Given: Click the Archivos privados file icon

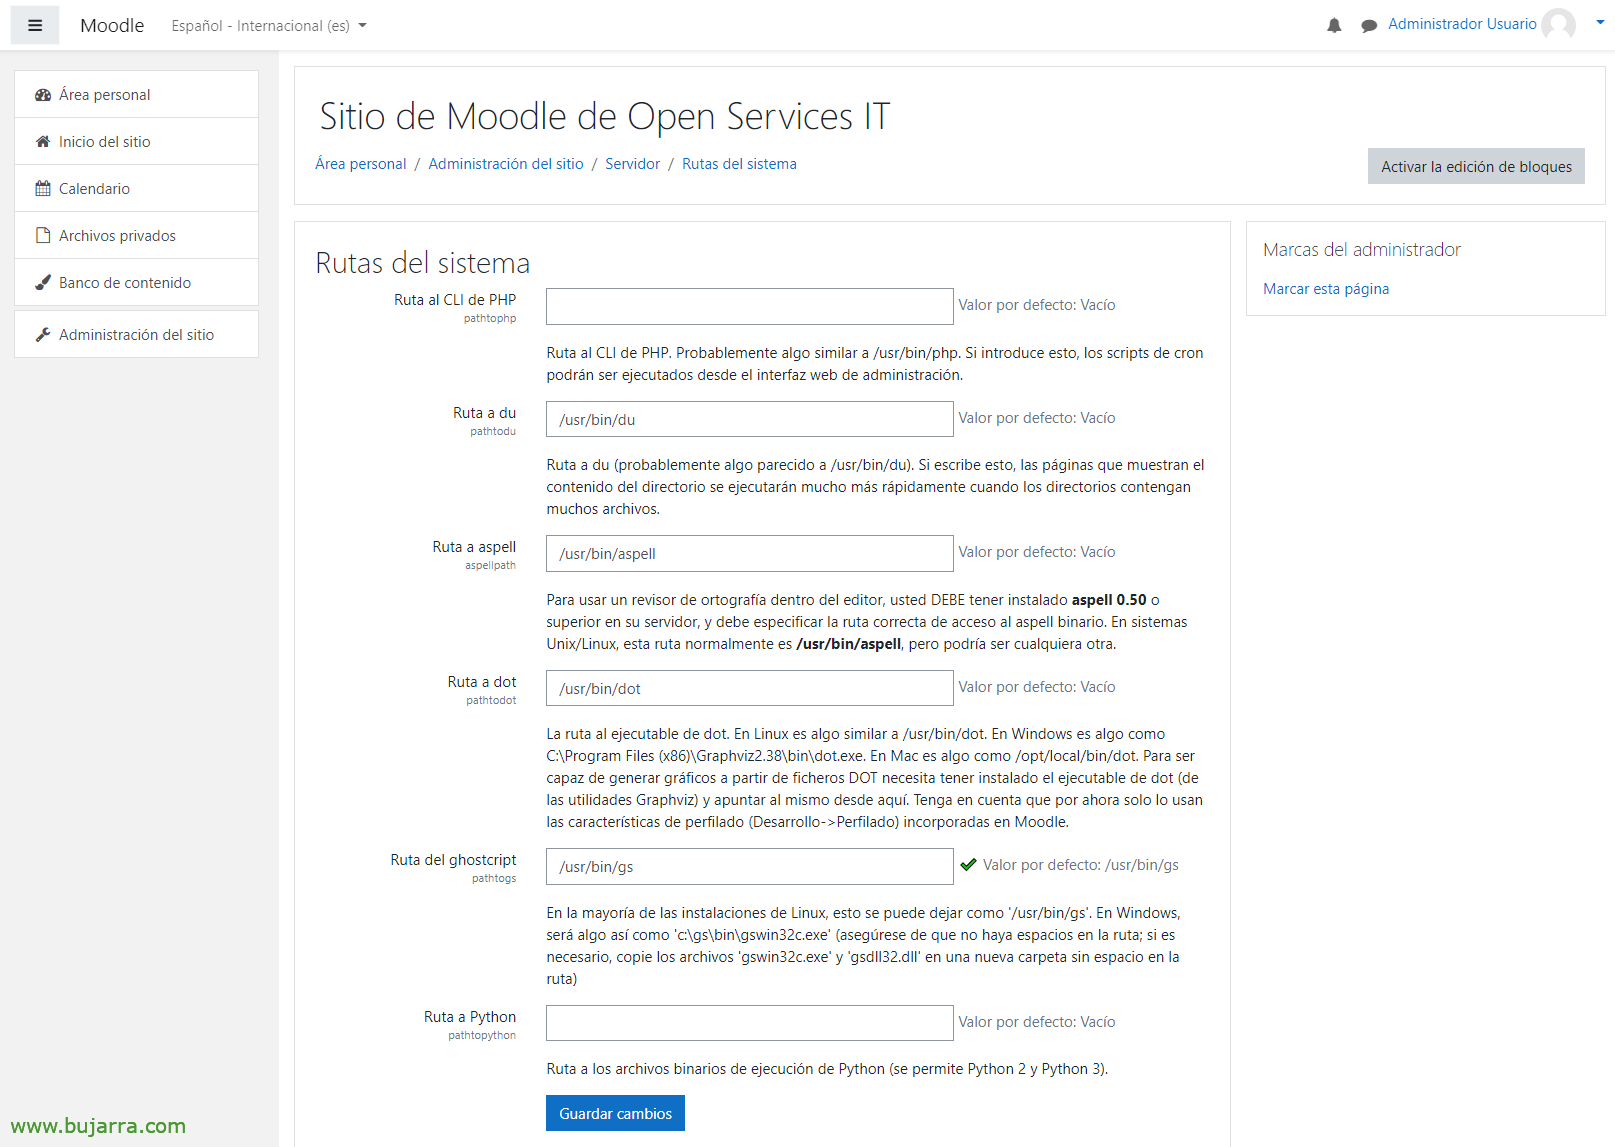Looking at the screenshot, I should [x=43, y=236].
